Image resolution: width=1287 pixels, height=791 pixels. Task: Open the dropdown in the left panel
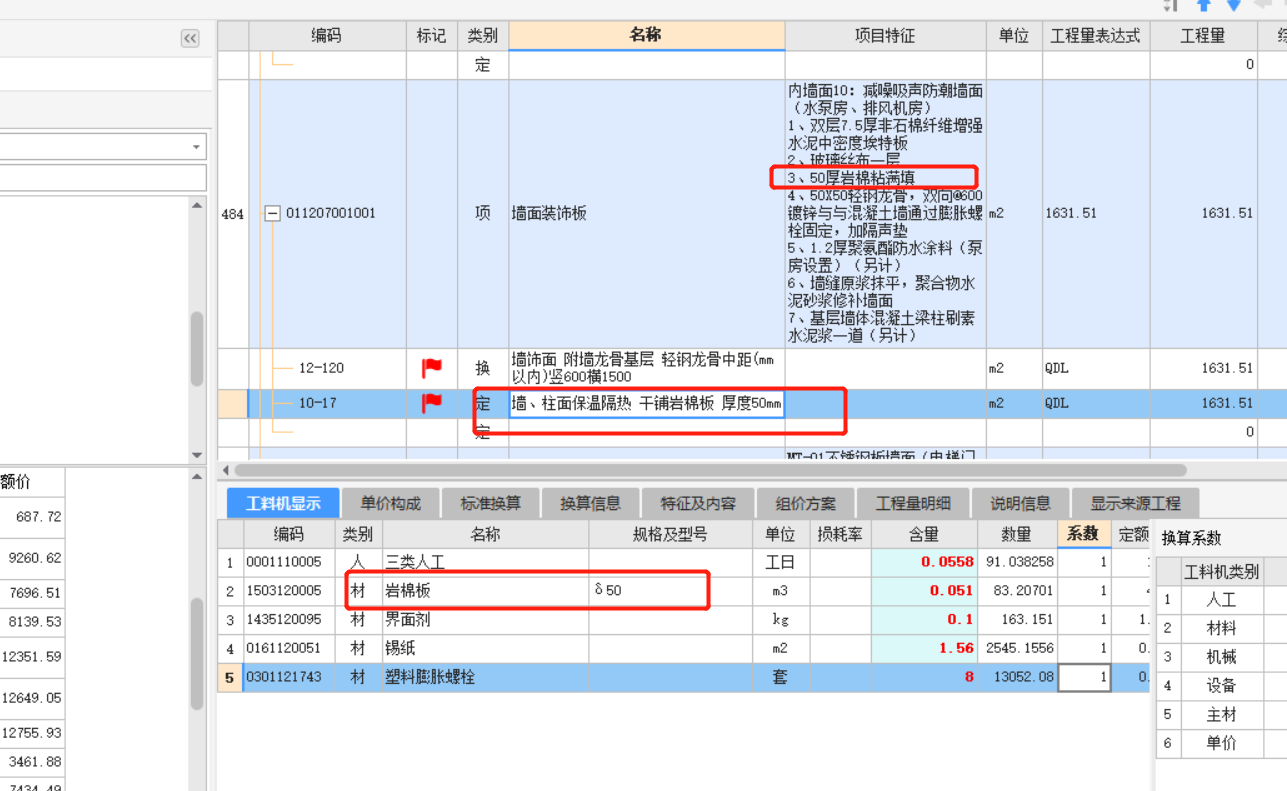195,147
